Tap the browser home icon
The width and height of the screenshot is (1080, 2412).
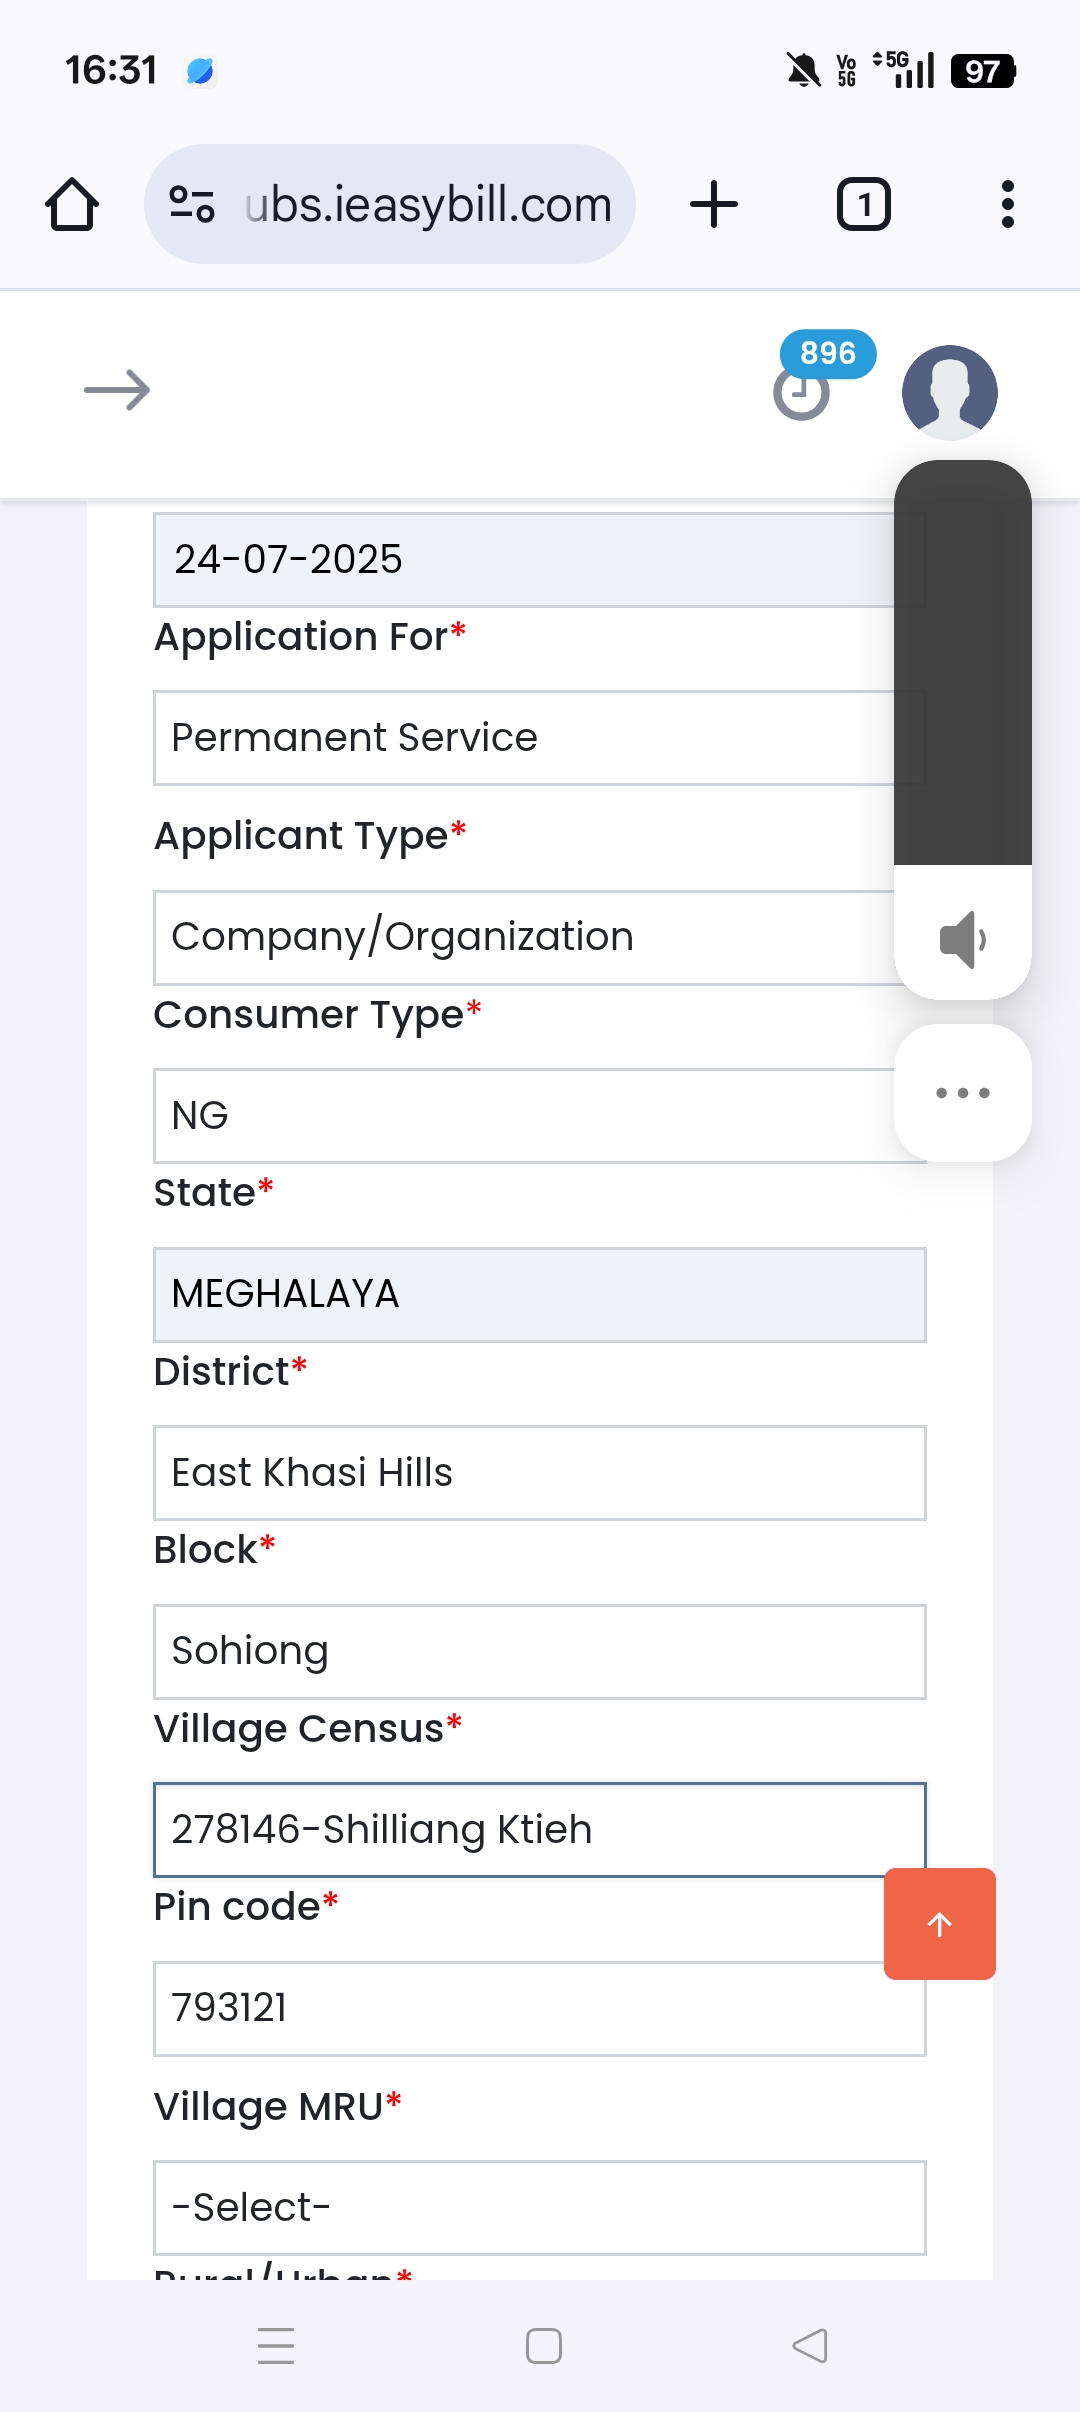72,205
